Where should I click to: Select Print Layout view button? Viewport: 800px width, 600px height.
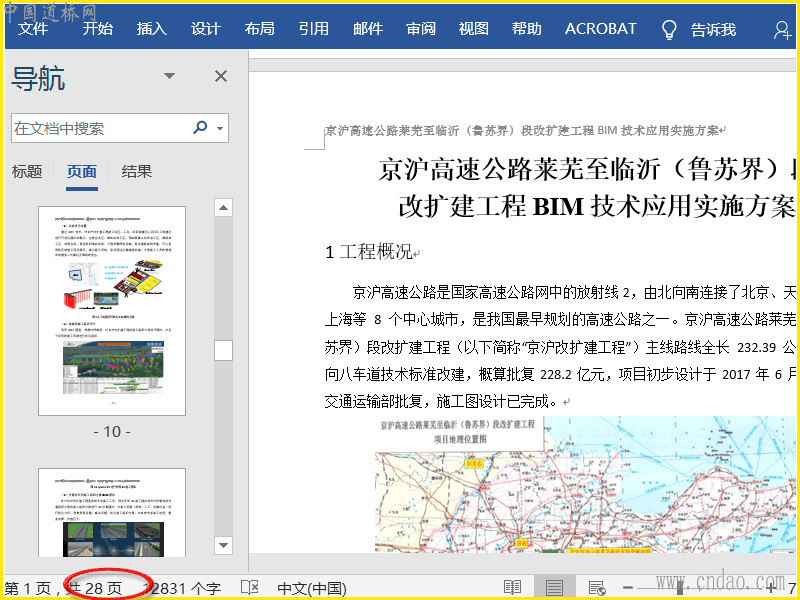point(555,588)
